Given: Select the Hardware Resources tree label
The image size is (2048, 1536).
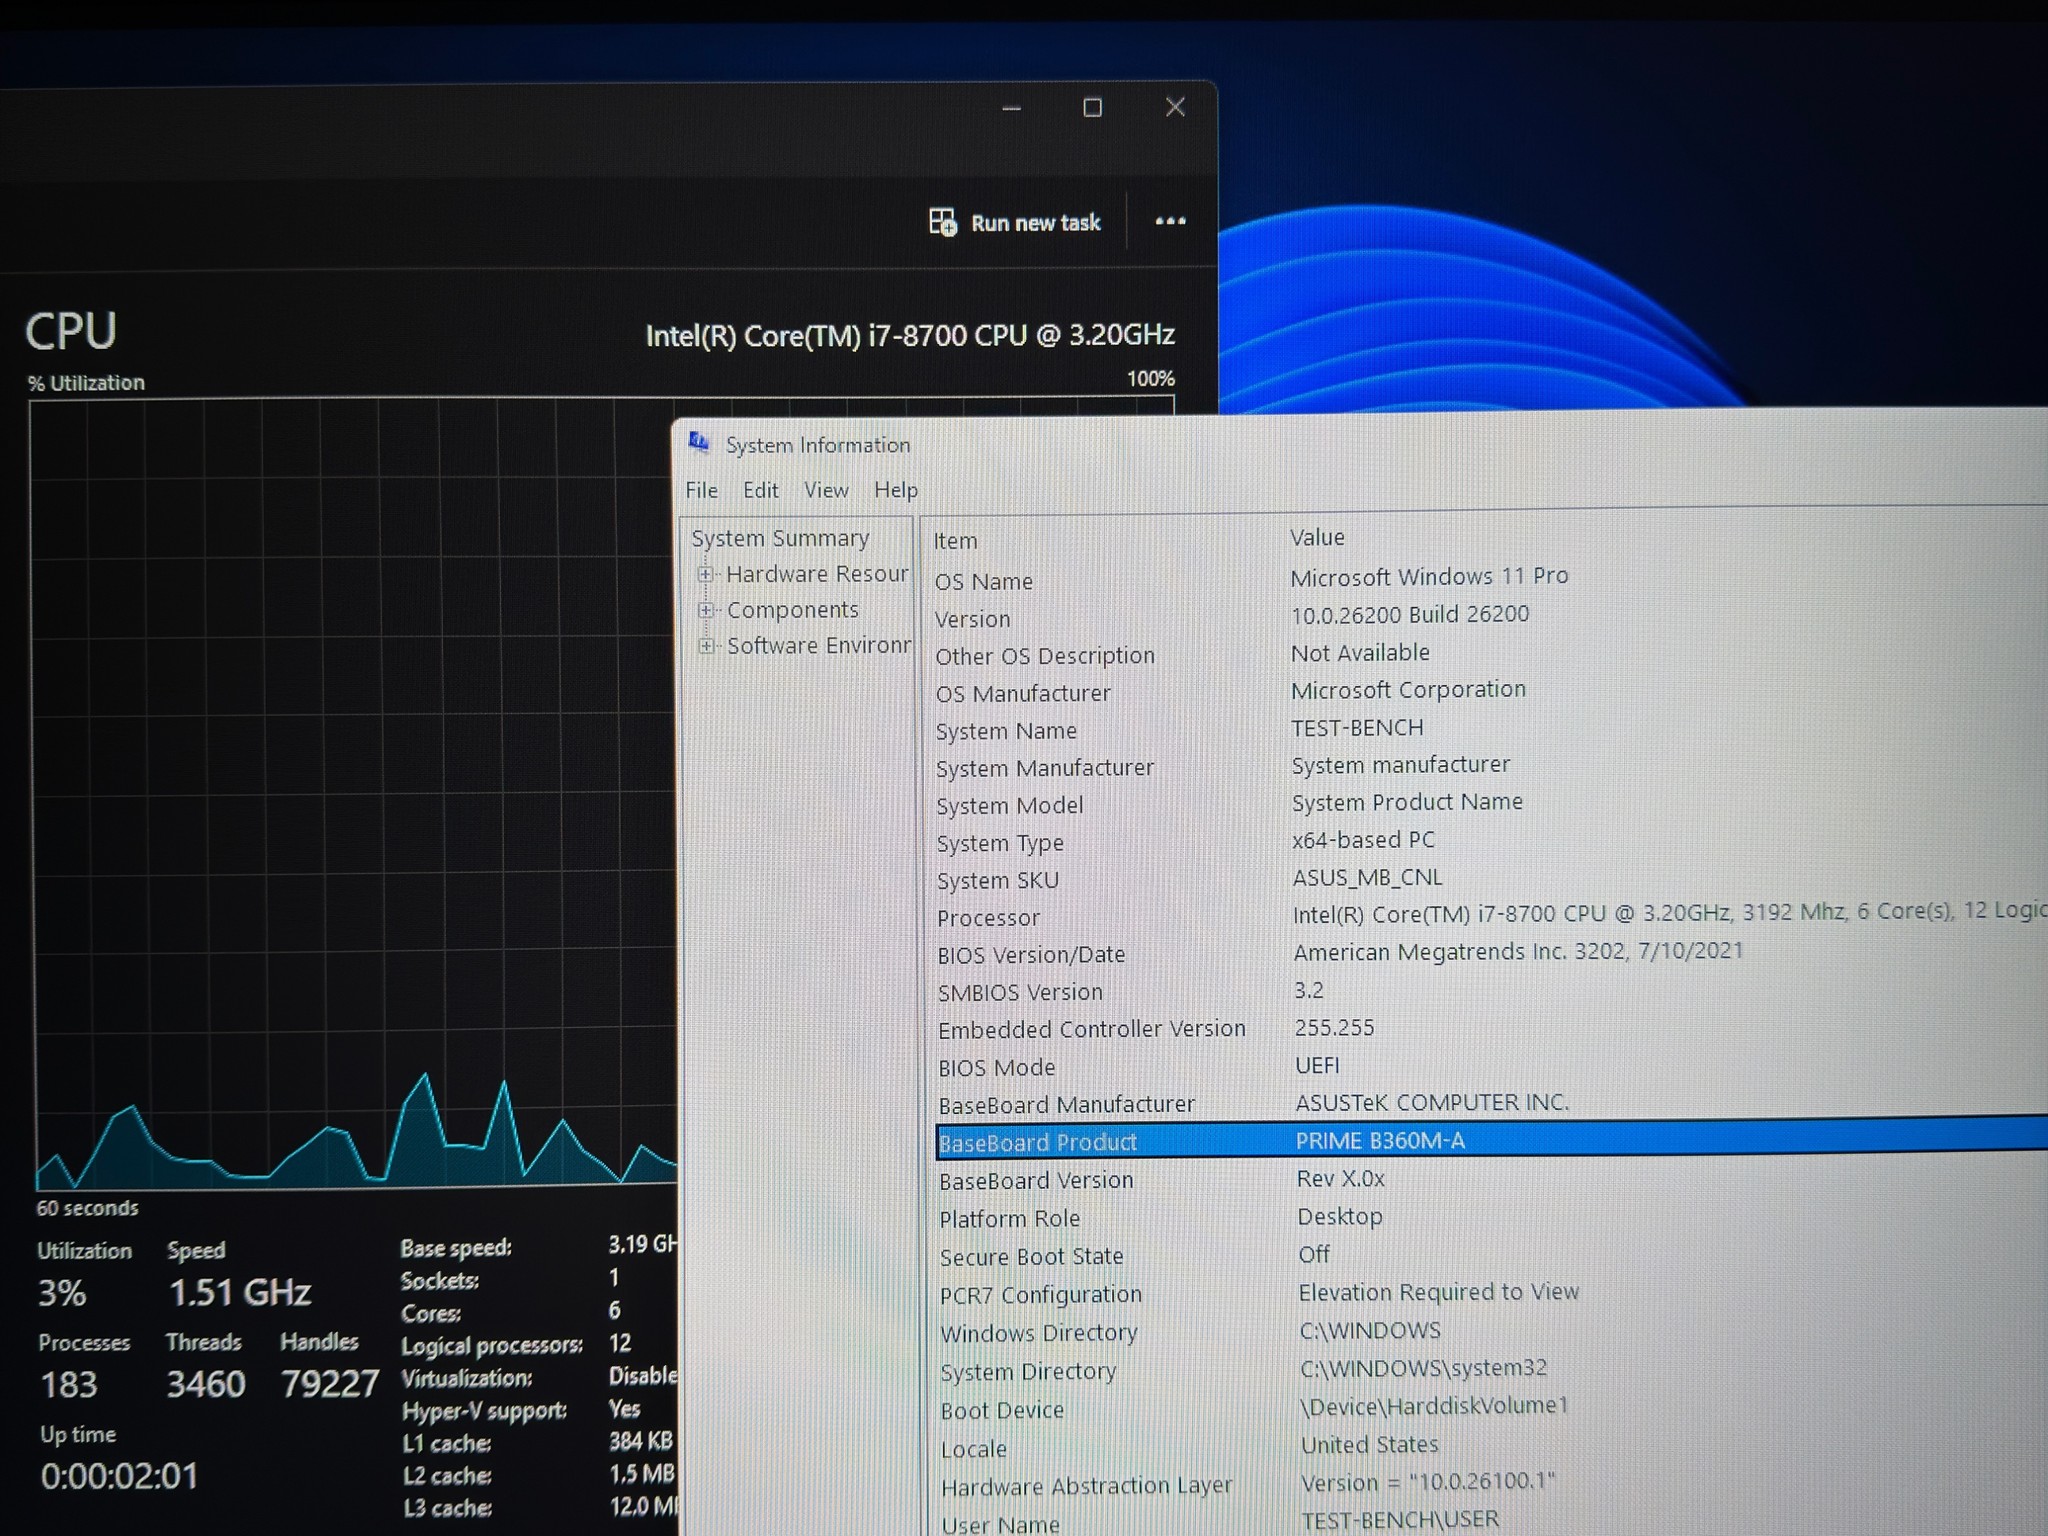Looking at the screenshot, I should coord(817,574).
